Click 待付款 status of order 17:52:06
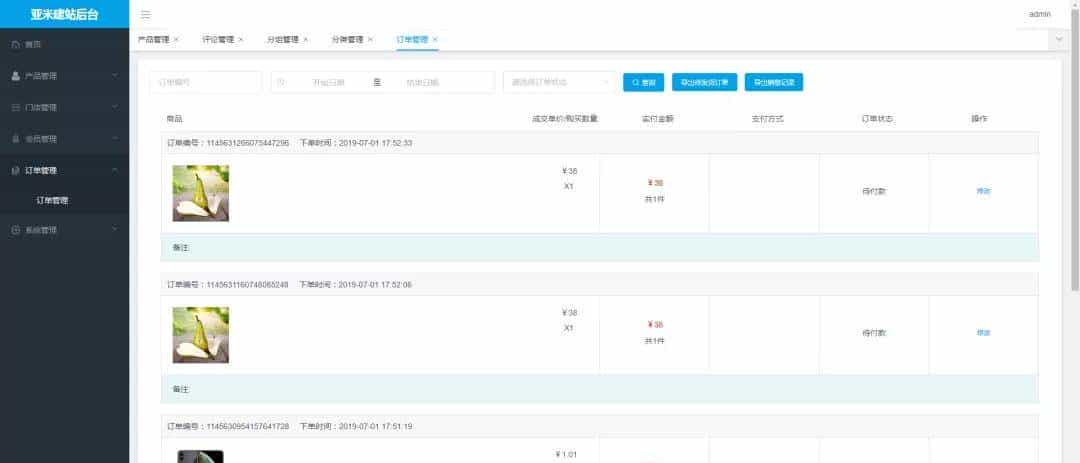 click(x=873, y=333)
